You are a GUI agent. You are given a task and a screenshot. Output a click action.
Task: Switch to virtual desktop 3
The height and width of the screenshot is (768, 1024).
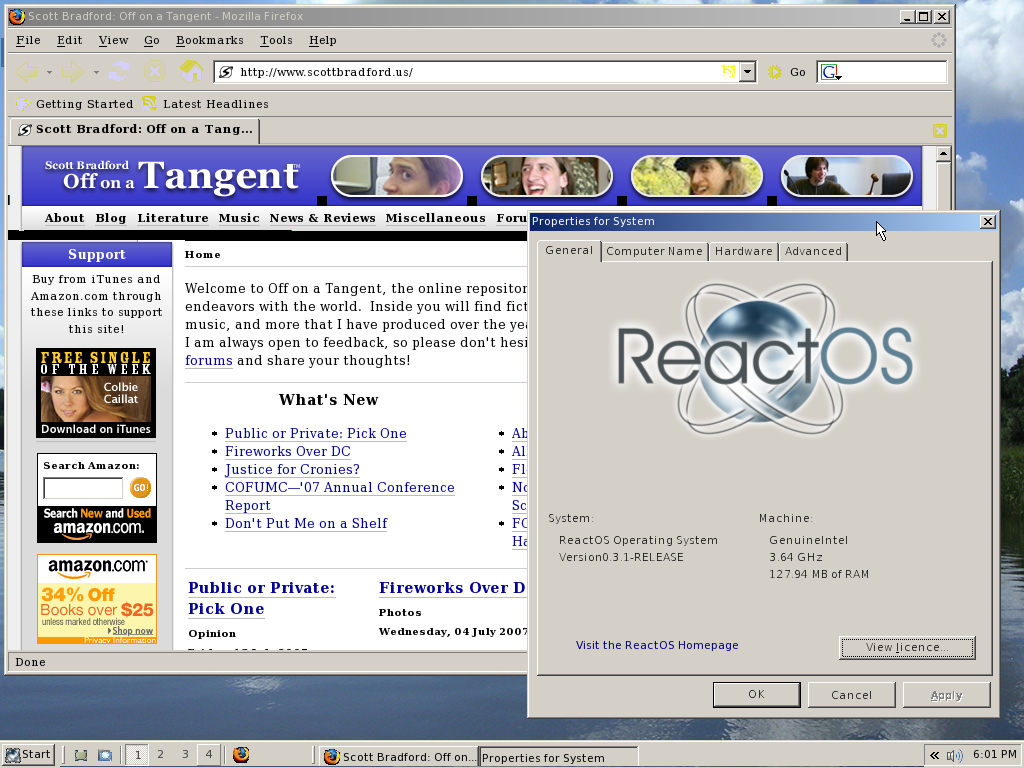(x=185, y=755)
